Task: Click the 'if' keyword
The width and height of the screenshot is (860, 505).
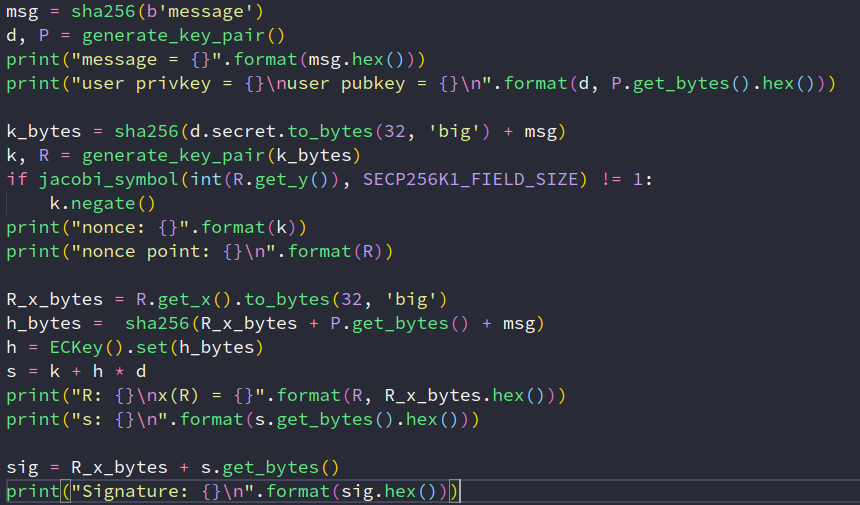Action: (17, 179)
